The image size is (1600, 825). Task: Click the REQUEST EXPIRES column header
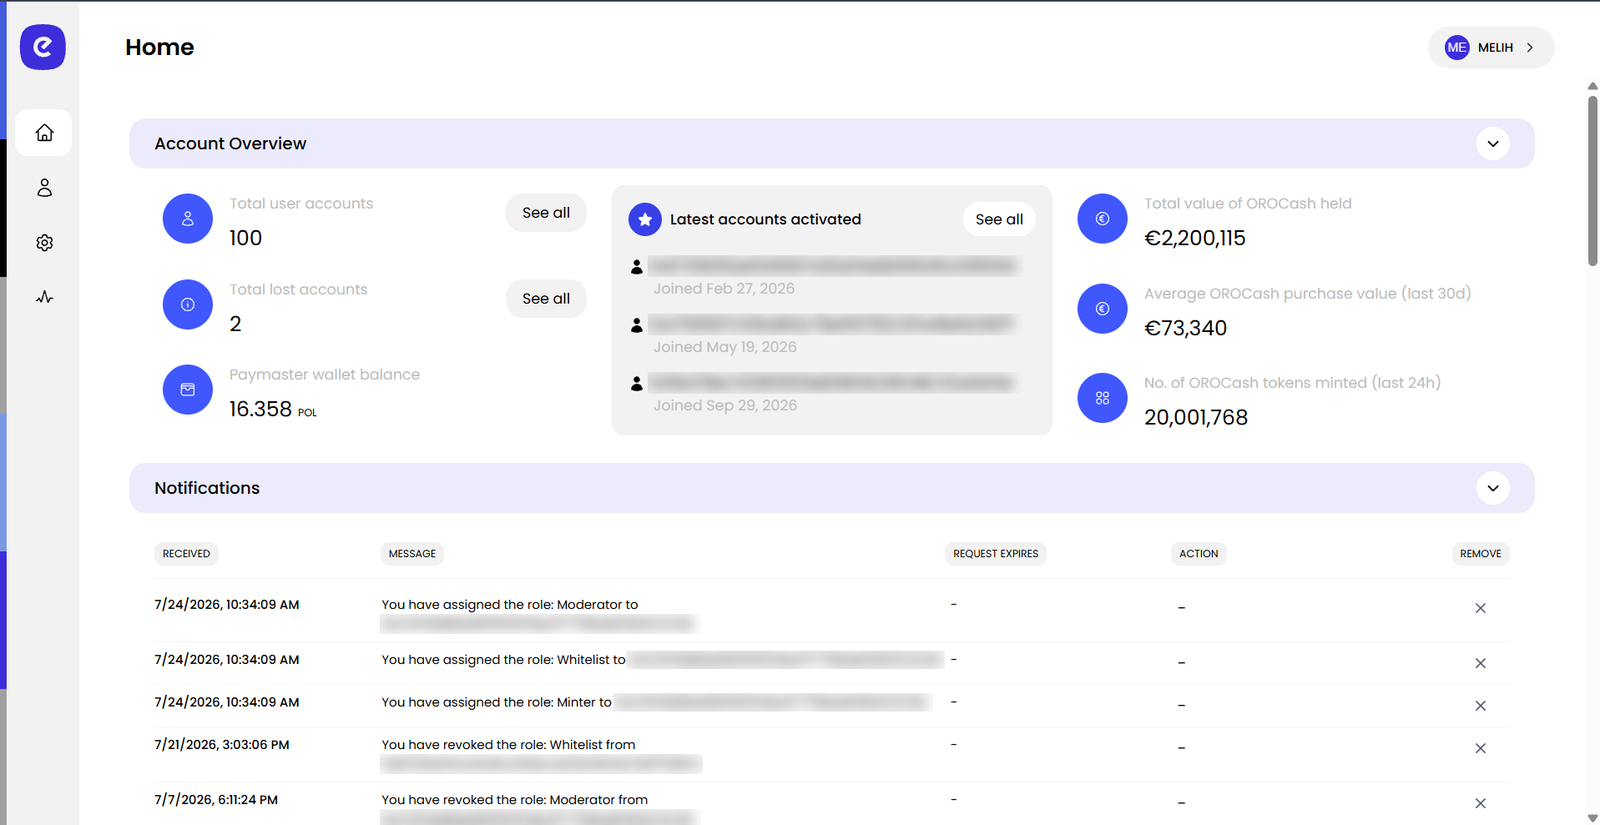coord(995,554)
